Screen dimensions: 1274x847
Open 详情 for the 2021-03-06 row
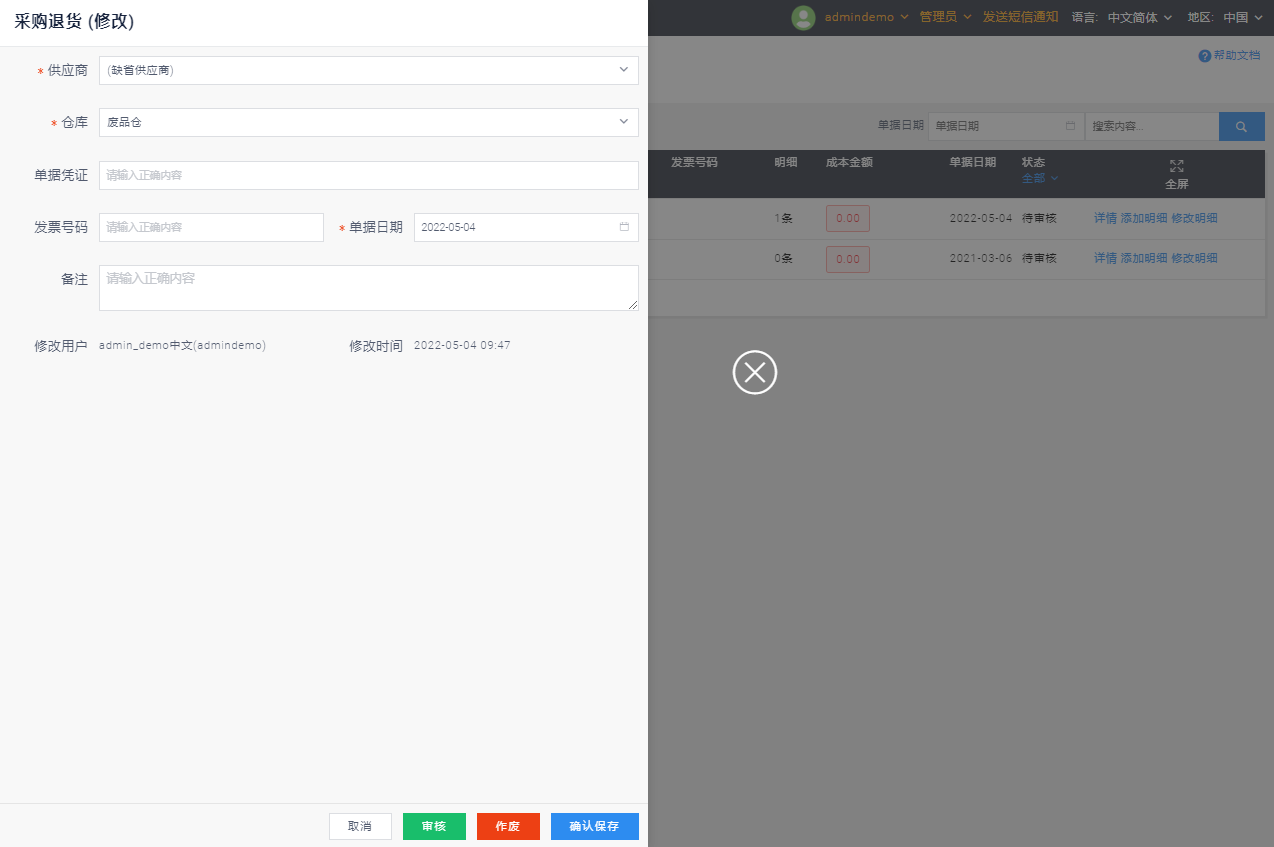tap(1105, 258)
